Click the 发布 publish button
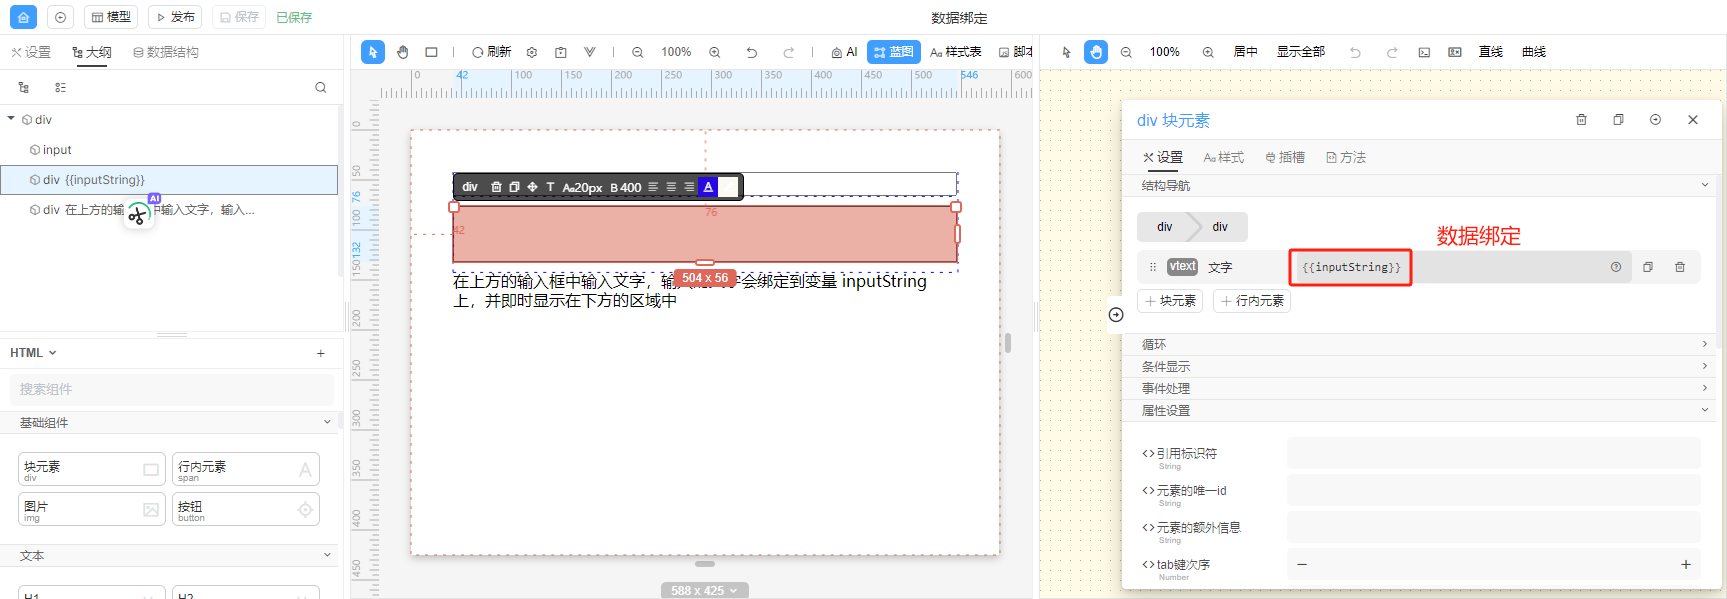This screenshot has height=599, width=1727. pyautogui.click(x=175, y=17)
